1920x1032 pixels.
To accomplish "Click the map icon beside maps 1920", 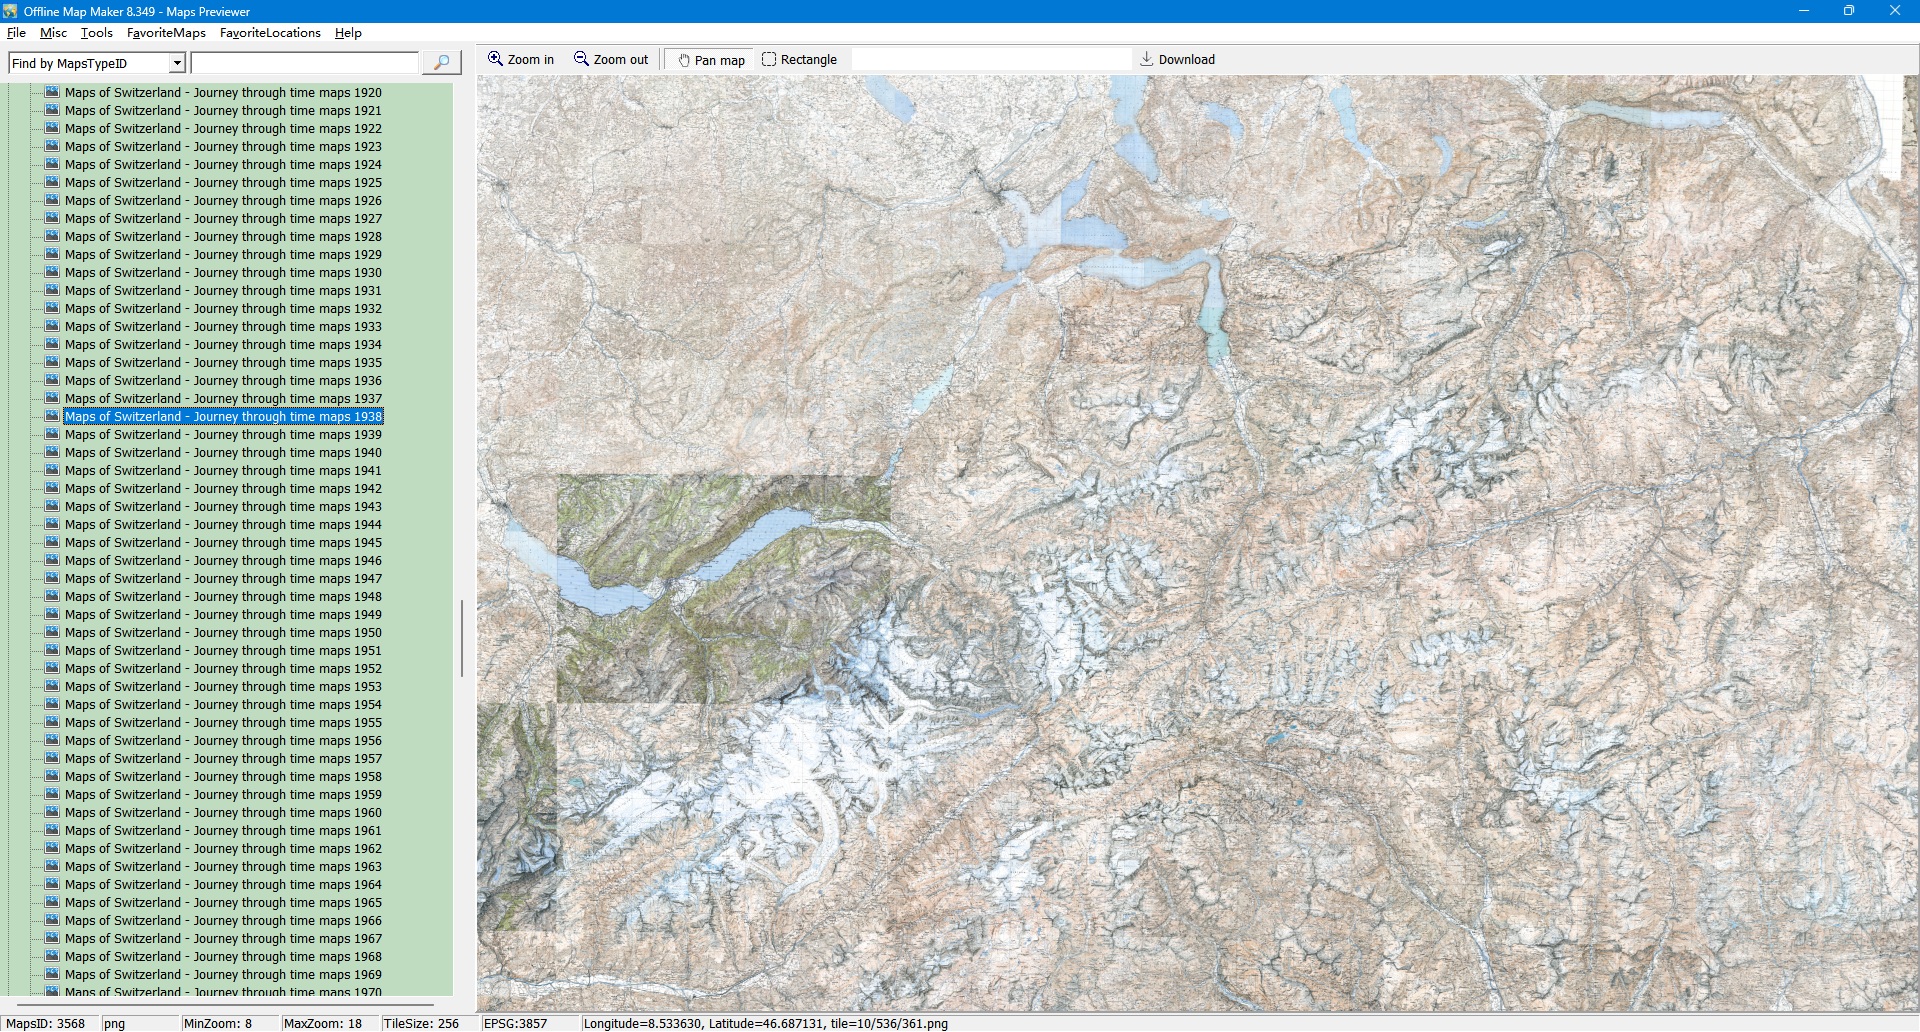I will (52, 92).
